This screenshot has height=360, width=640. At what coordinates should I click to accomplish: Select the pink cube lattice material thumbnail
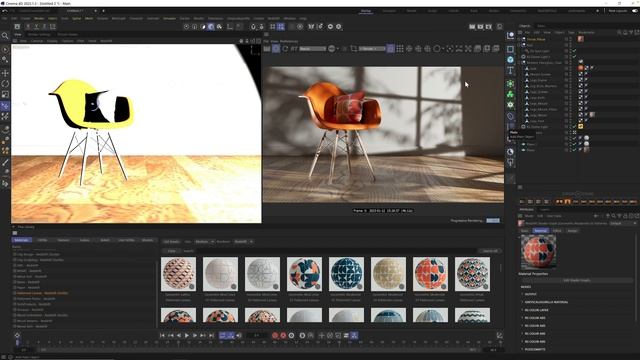(x=178, y=274)
